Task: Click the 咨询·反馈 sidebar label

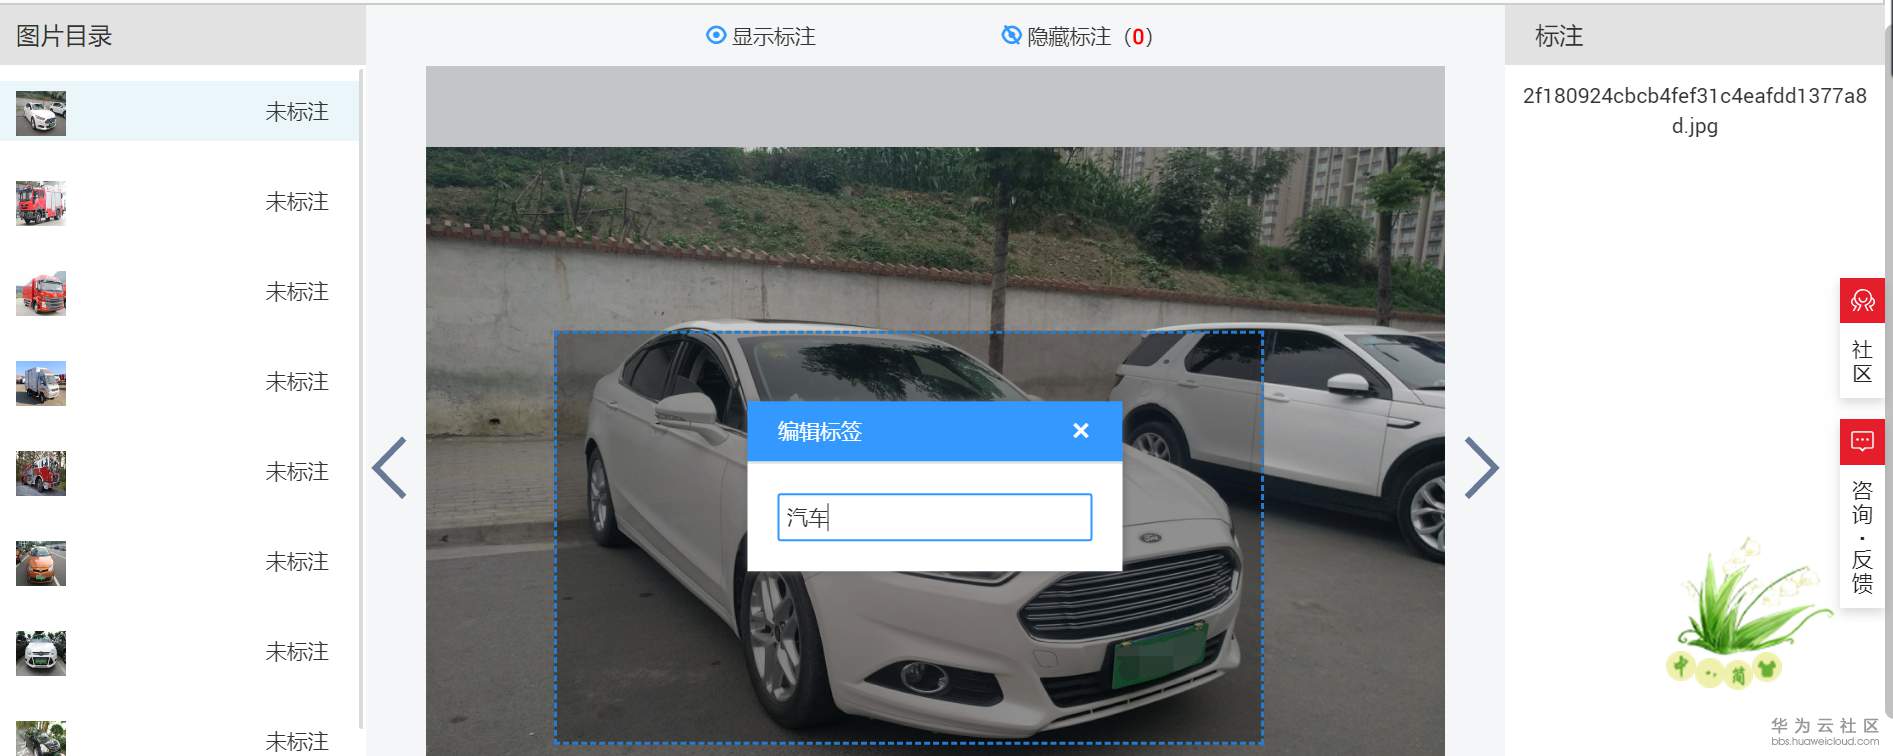Action: [1862, 537]
